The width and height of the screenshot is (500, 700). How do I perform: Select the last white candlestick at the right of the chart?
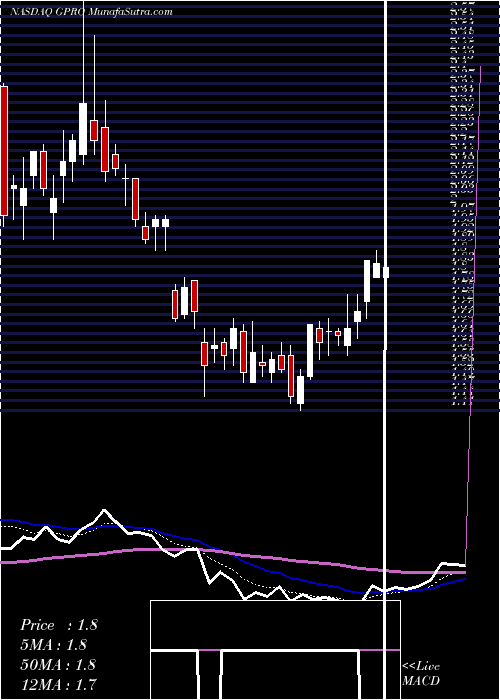pyautogui.click(x=386, y=272)
